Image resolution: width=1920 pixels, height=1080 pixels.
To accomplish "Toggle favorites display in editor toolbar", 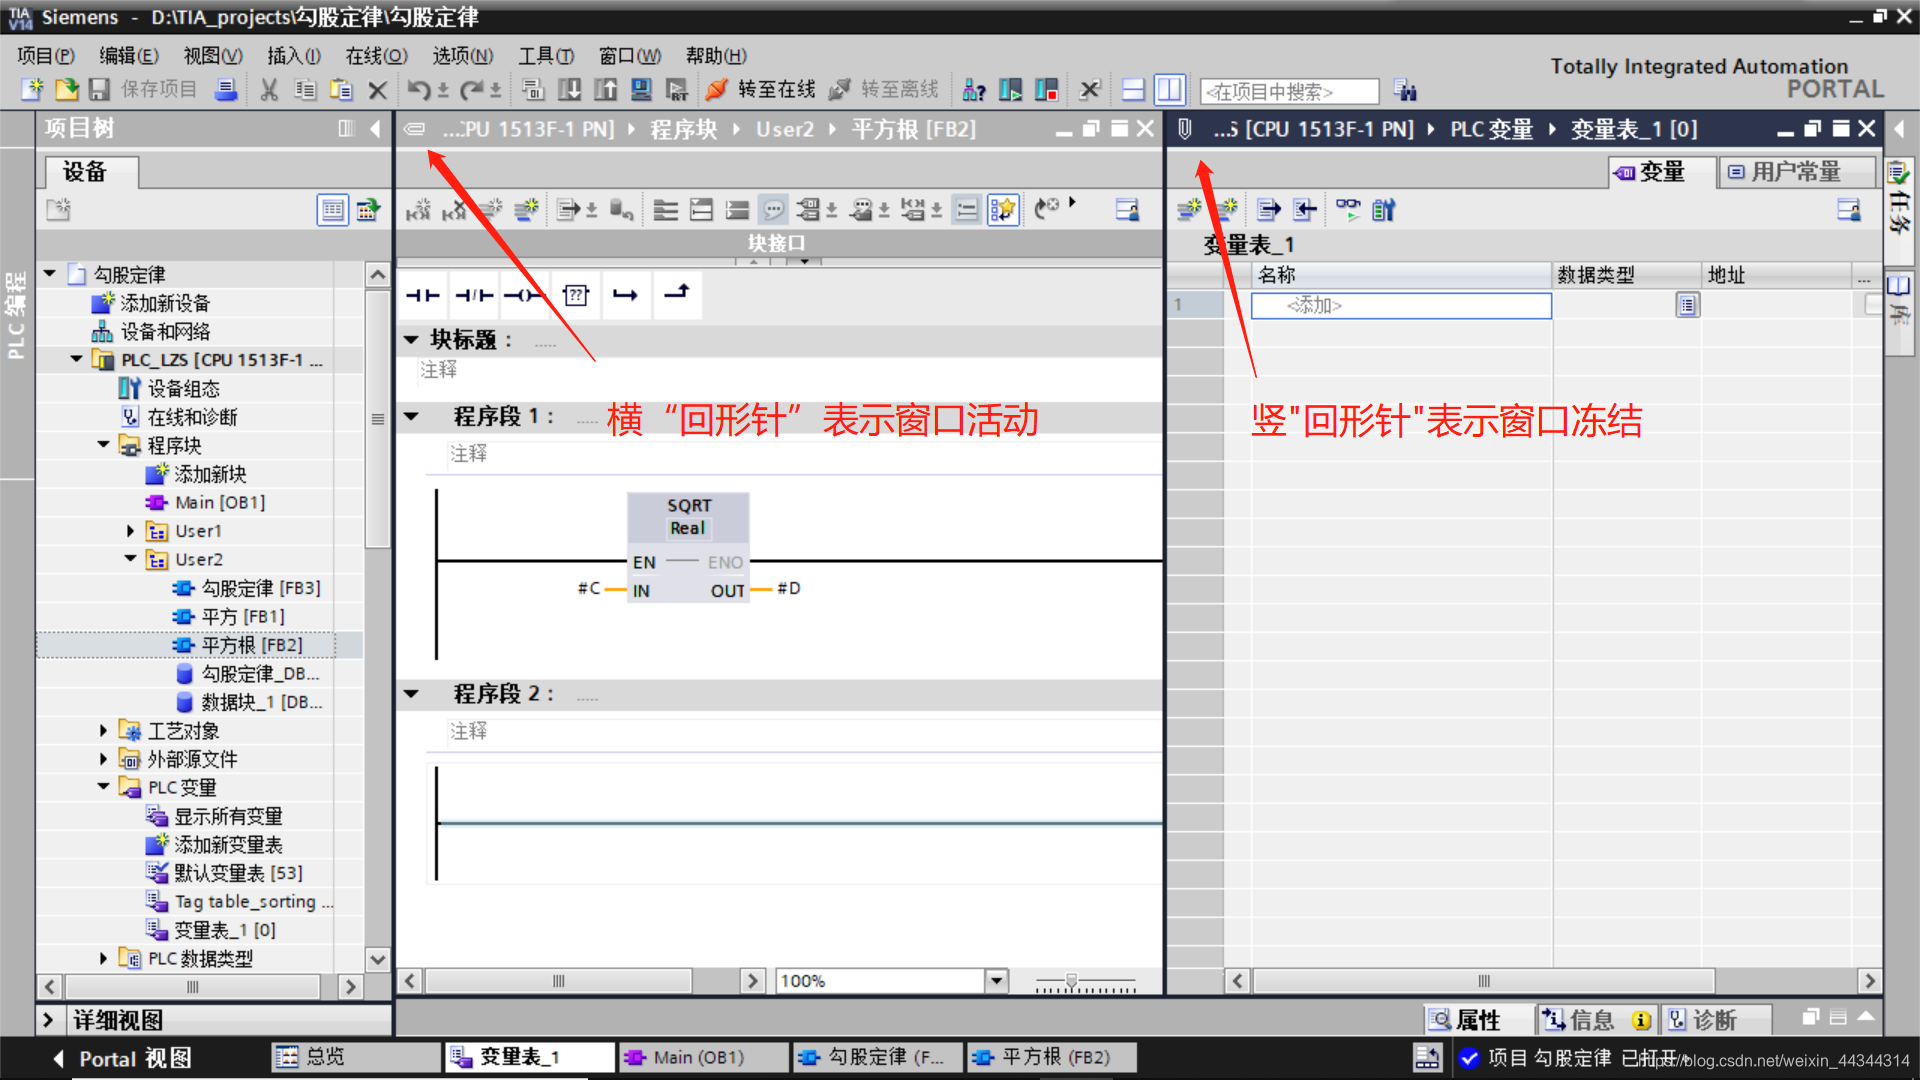I will pyautogui.click(x=1002, y=210).
